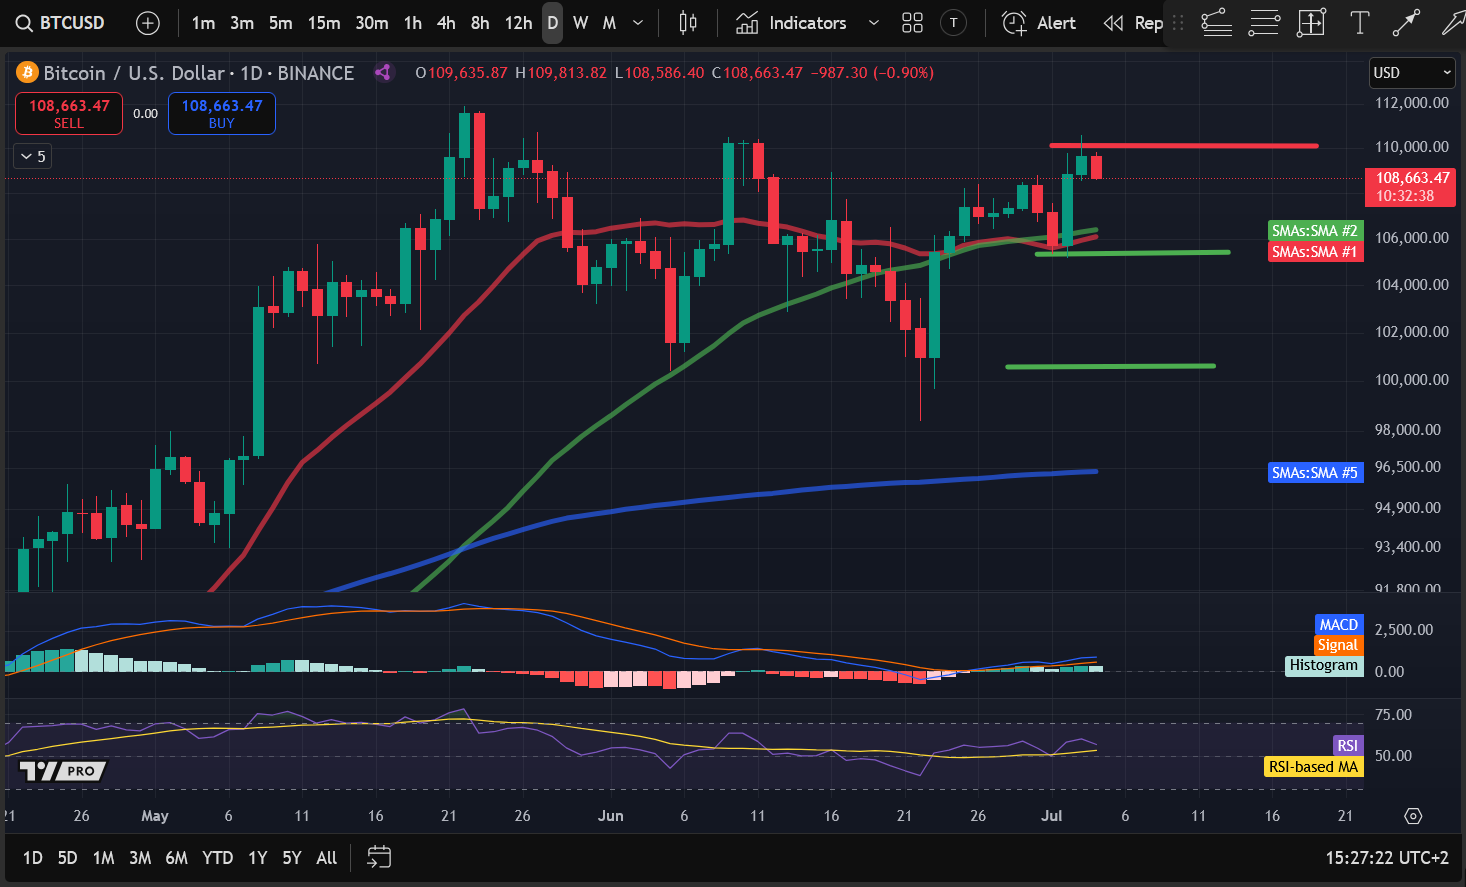Click the circled T icon

click(x=954, y=23)
